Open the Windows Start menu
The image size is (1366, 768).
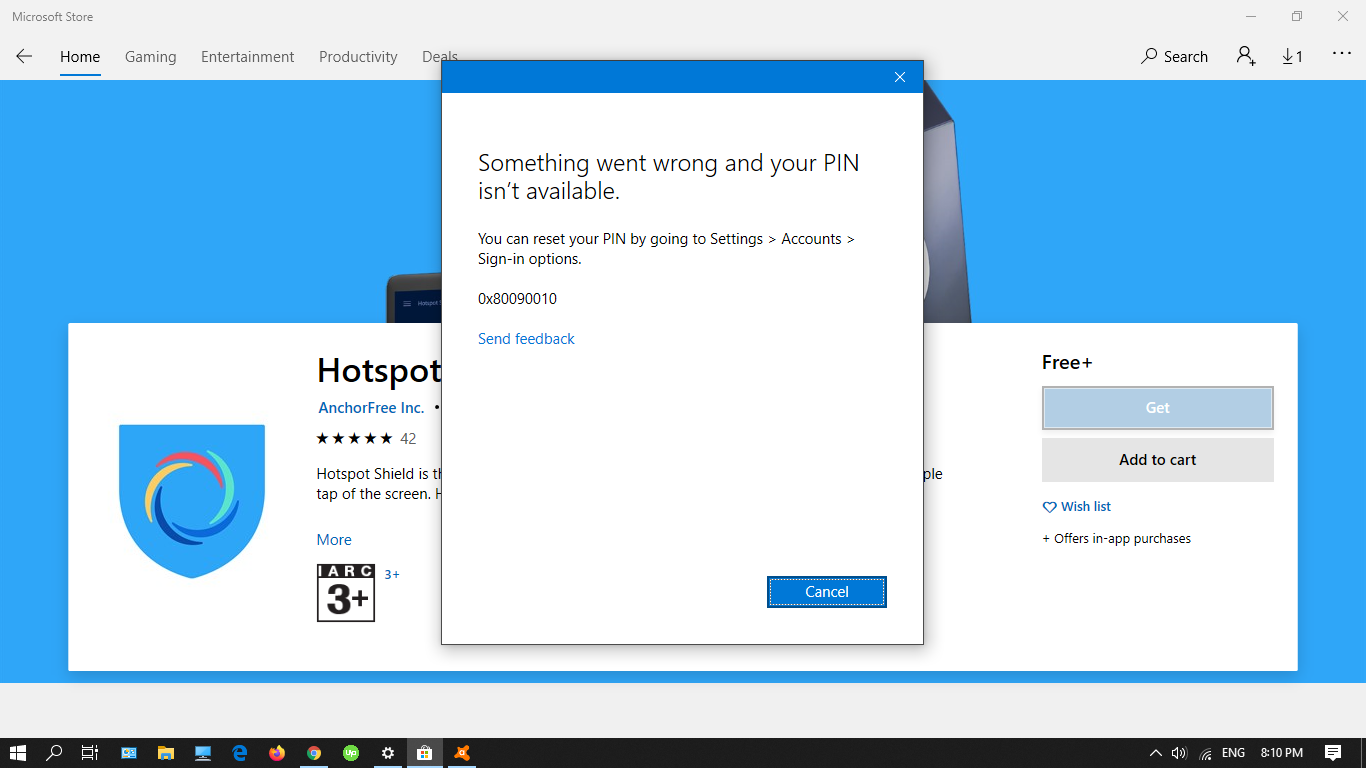[17, 753]
